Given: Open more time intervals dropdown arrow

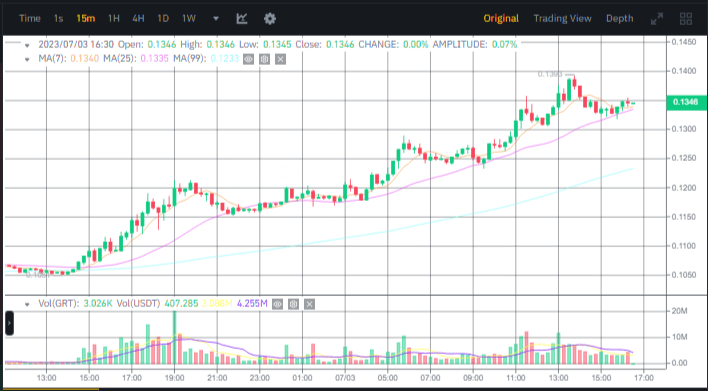Looking at the screenshot, I should point(216,19).
